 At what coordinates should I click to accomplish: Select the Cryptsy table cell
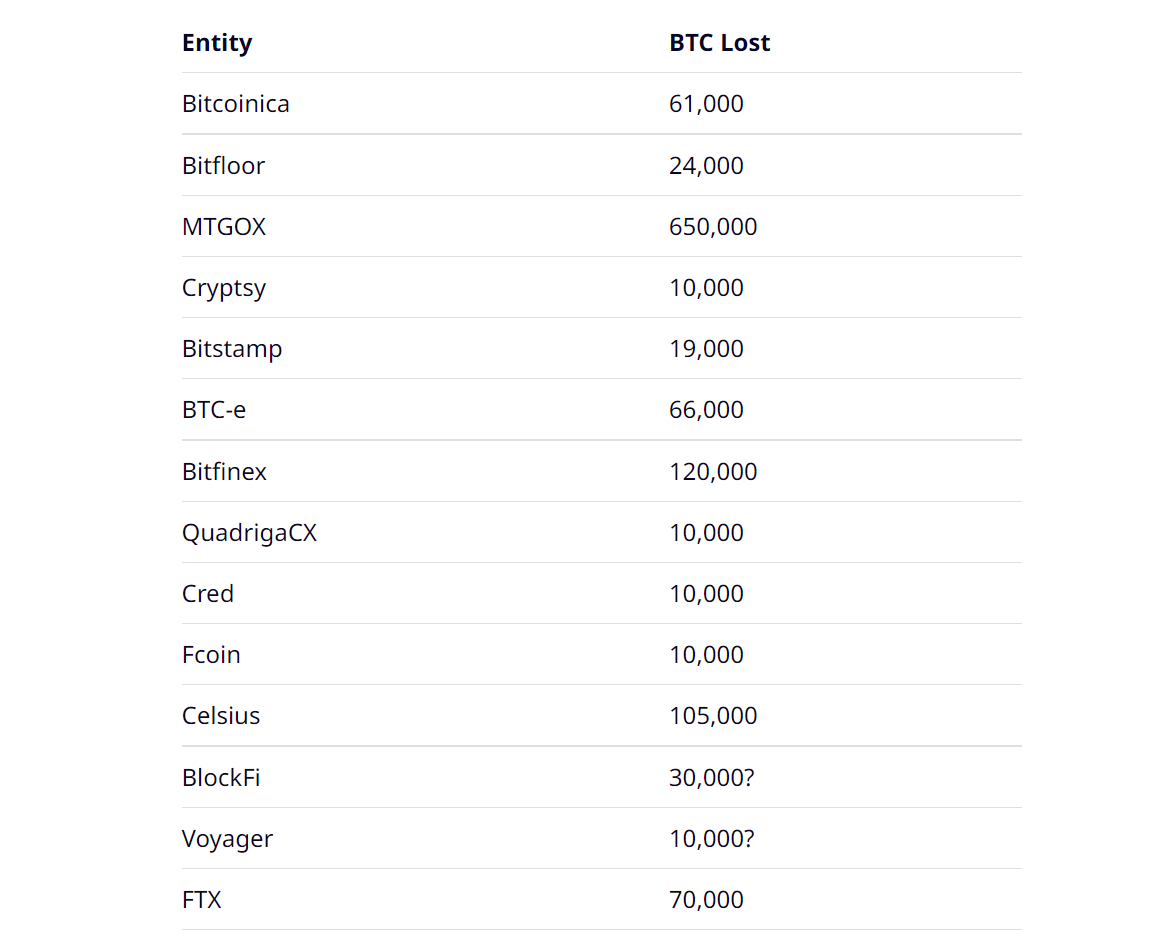pos(224,288)
